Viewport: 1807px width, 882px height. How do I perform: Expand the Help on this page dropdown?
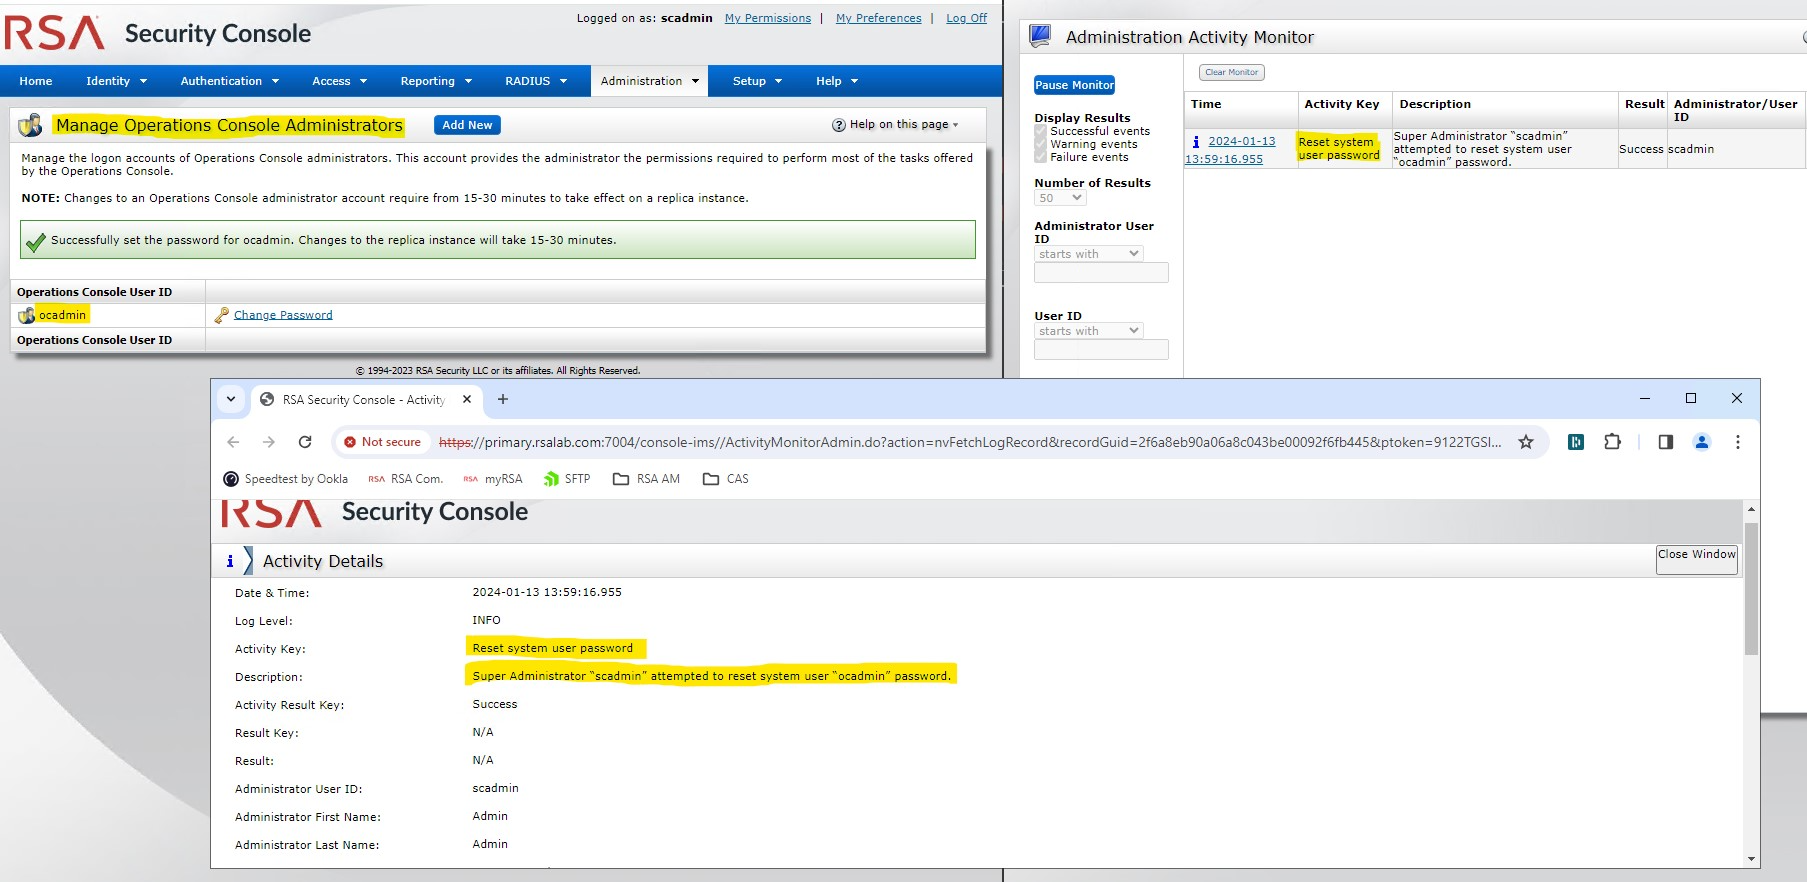896,125
